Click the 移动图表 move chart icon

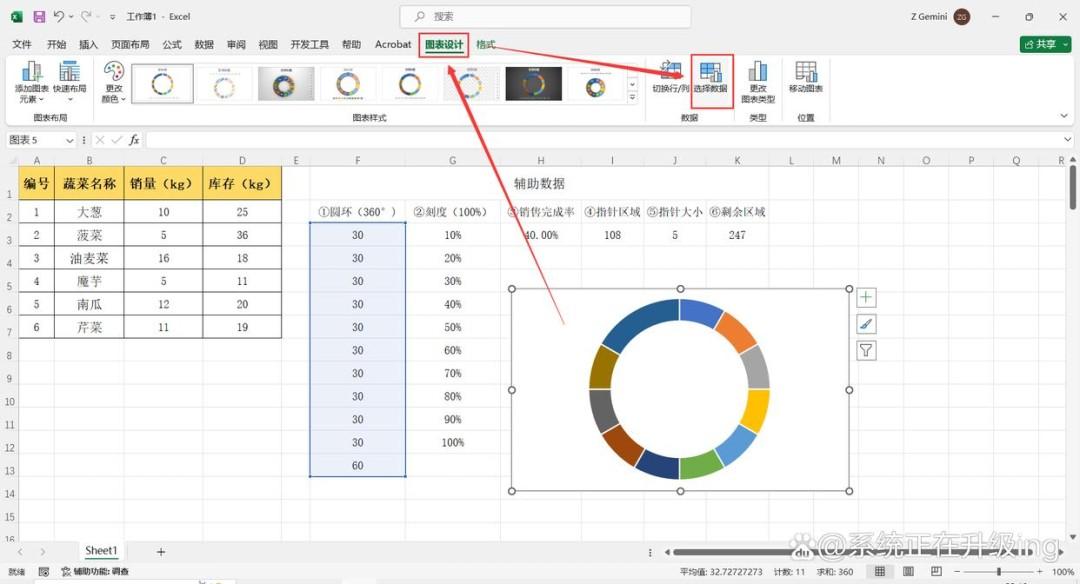[x=805, y=78]
